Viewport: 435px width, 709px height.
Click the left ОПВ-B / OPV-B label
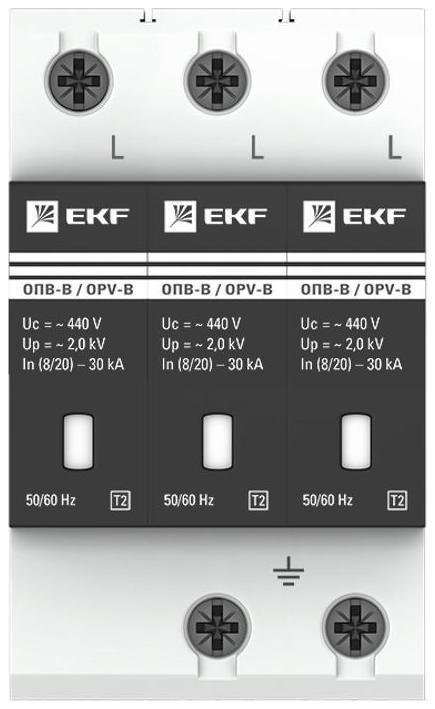pyautogui.click(x=78, y=289)
